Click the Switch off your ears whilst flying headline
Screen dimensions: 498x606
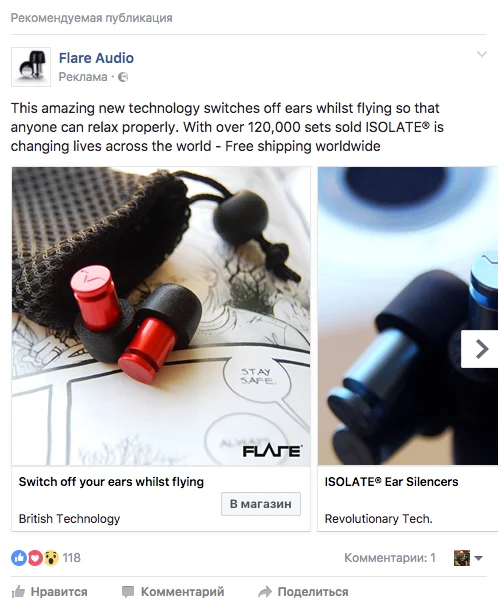coord(111,482)
